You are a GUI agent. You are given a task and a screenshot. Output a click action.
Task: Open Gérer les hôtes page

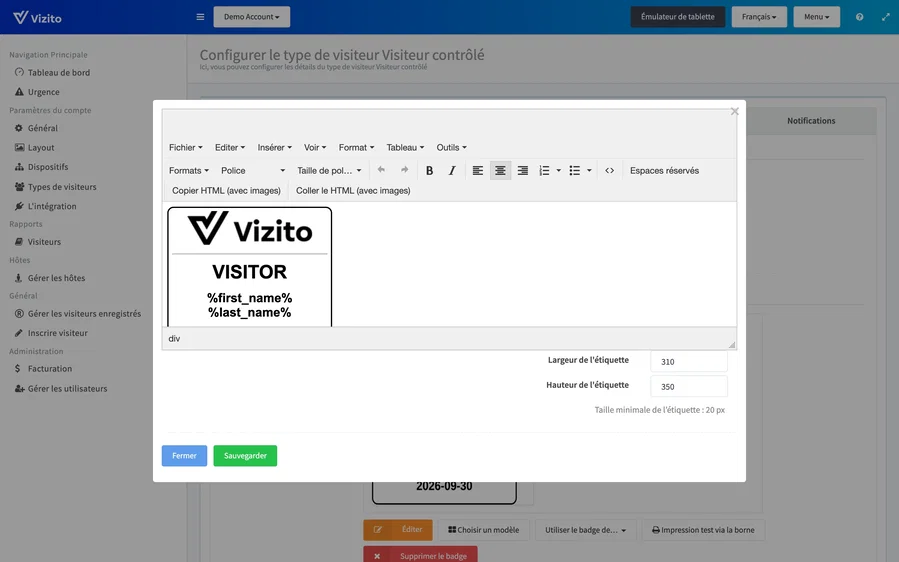pyautogui.click(x=50, y=278)
